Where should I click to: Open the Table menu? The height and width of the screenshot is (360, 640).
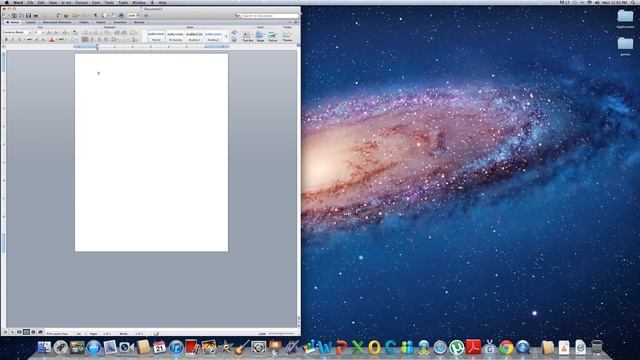coord(123,2)
